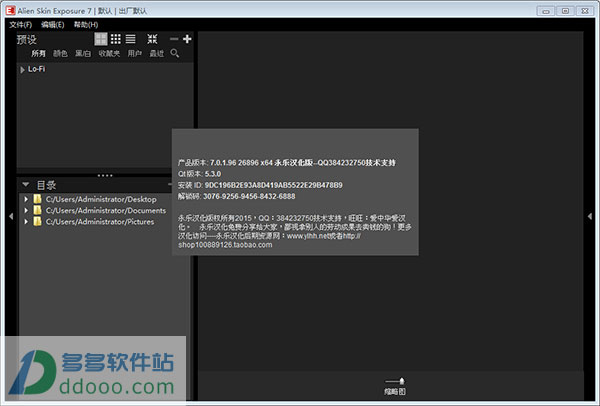The width and height of the screenshot is (600, 406).
Task: Collapse all preset categories icon
Action: pyautogui.click(x=152, y=39)
